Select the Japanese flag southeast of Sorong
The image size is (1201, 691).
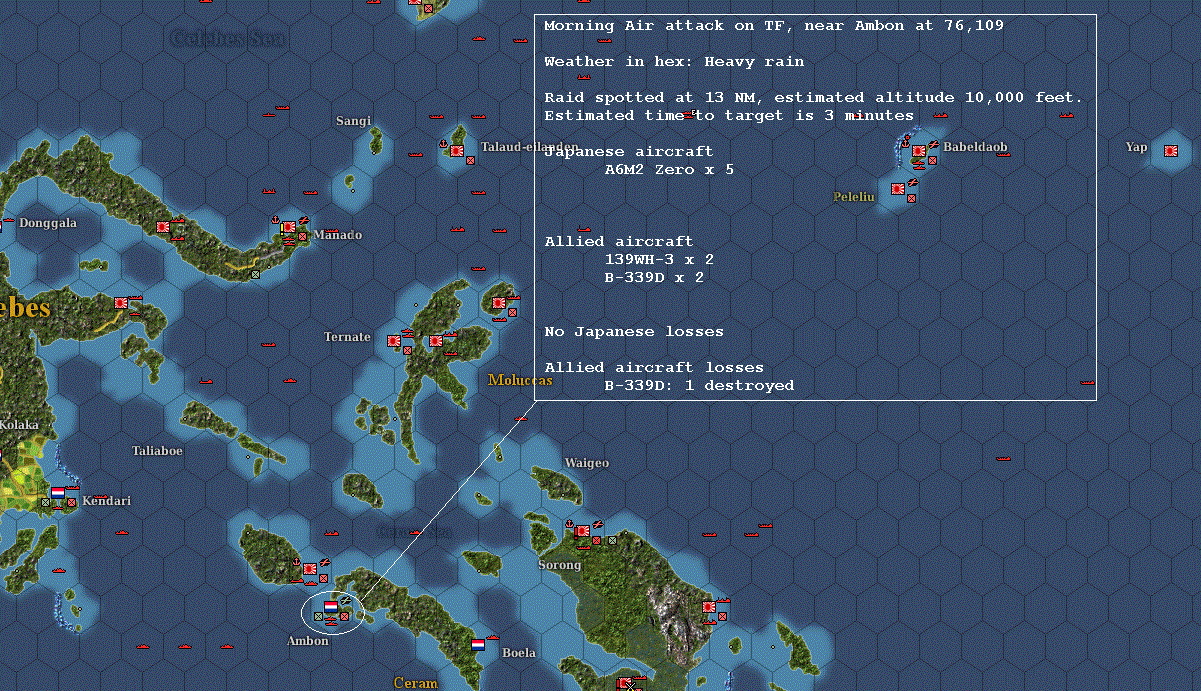click(x=709, y=607)
